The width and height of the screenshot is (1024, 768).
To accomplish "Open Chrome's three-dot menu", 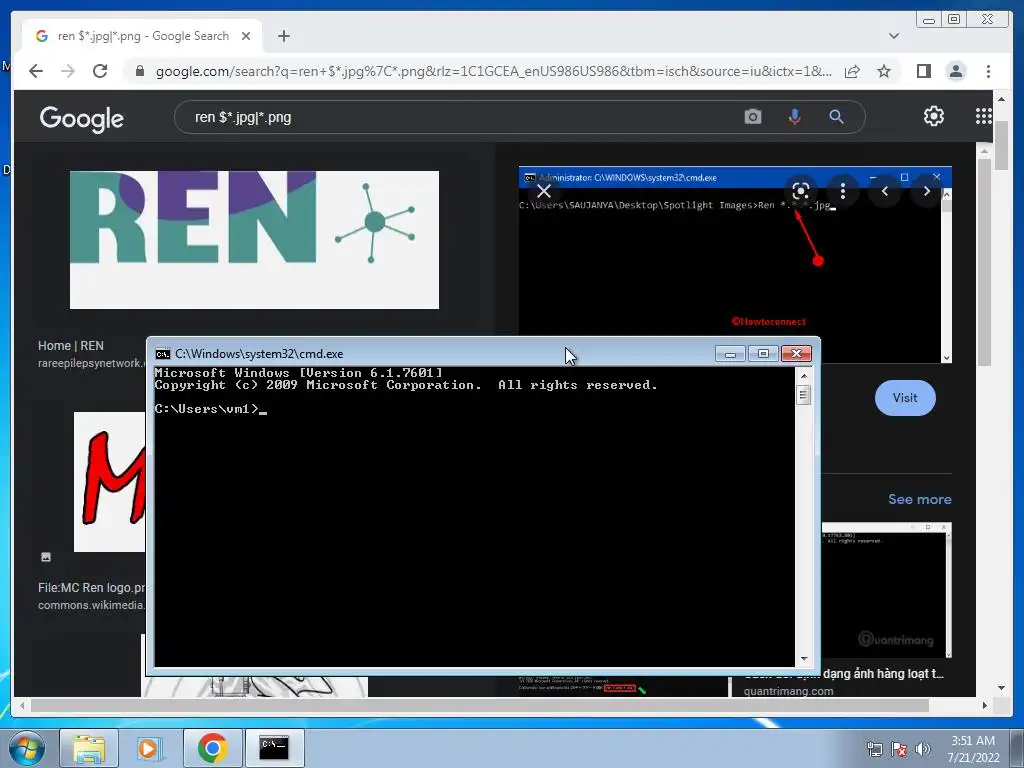I will [x=988, y=71].
